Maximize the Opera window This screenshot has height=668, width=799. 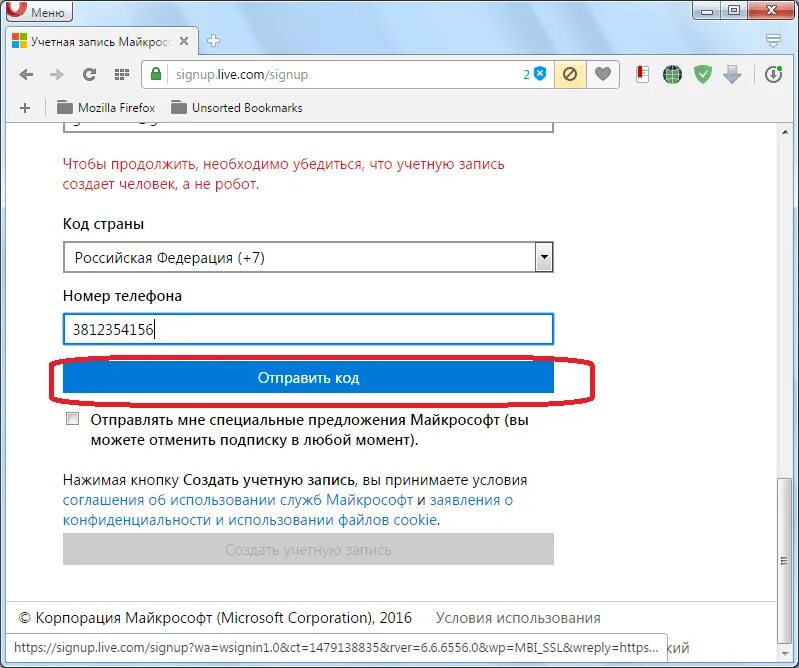(734, 10)
